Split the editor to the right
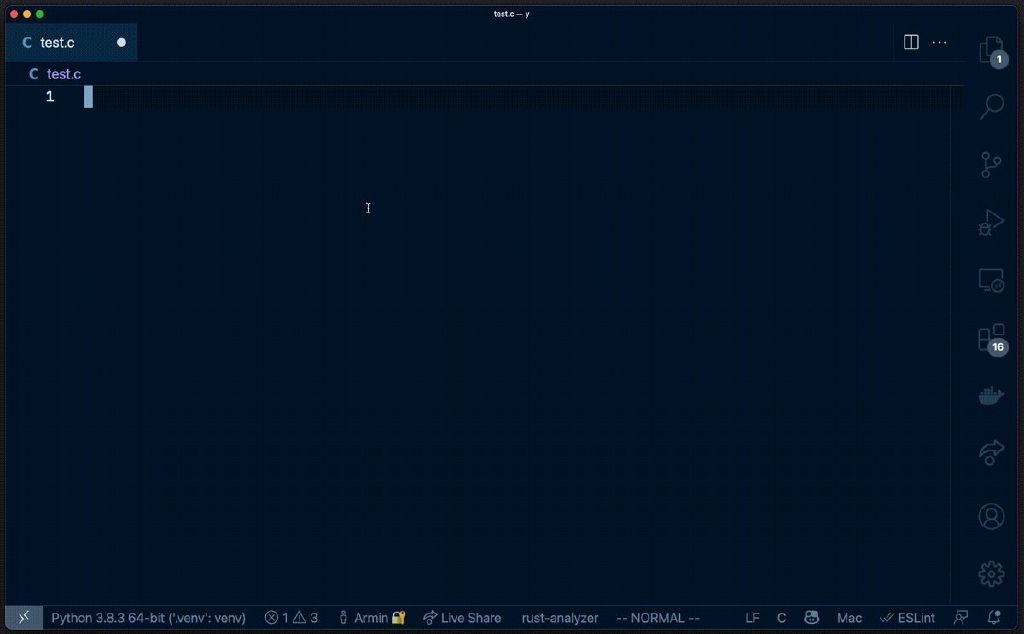 pyautogui.click(x=911, y=42)
